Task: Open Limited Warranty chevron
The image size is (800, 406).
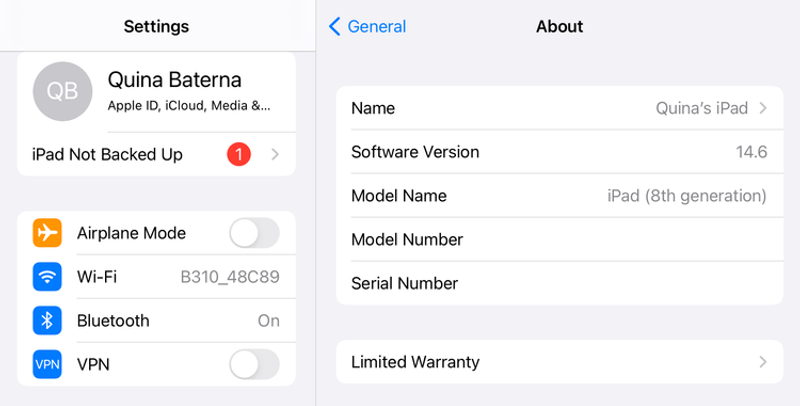Action: click(763, 362)
